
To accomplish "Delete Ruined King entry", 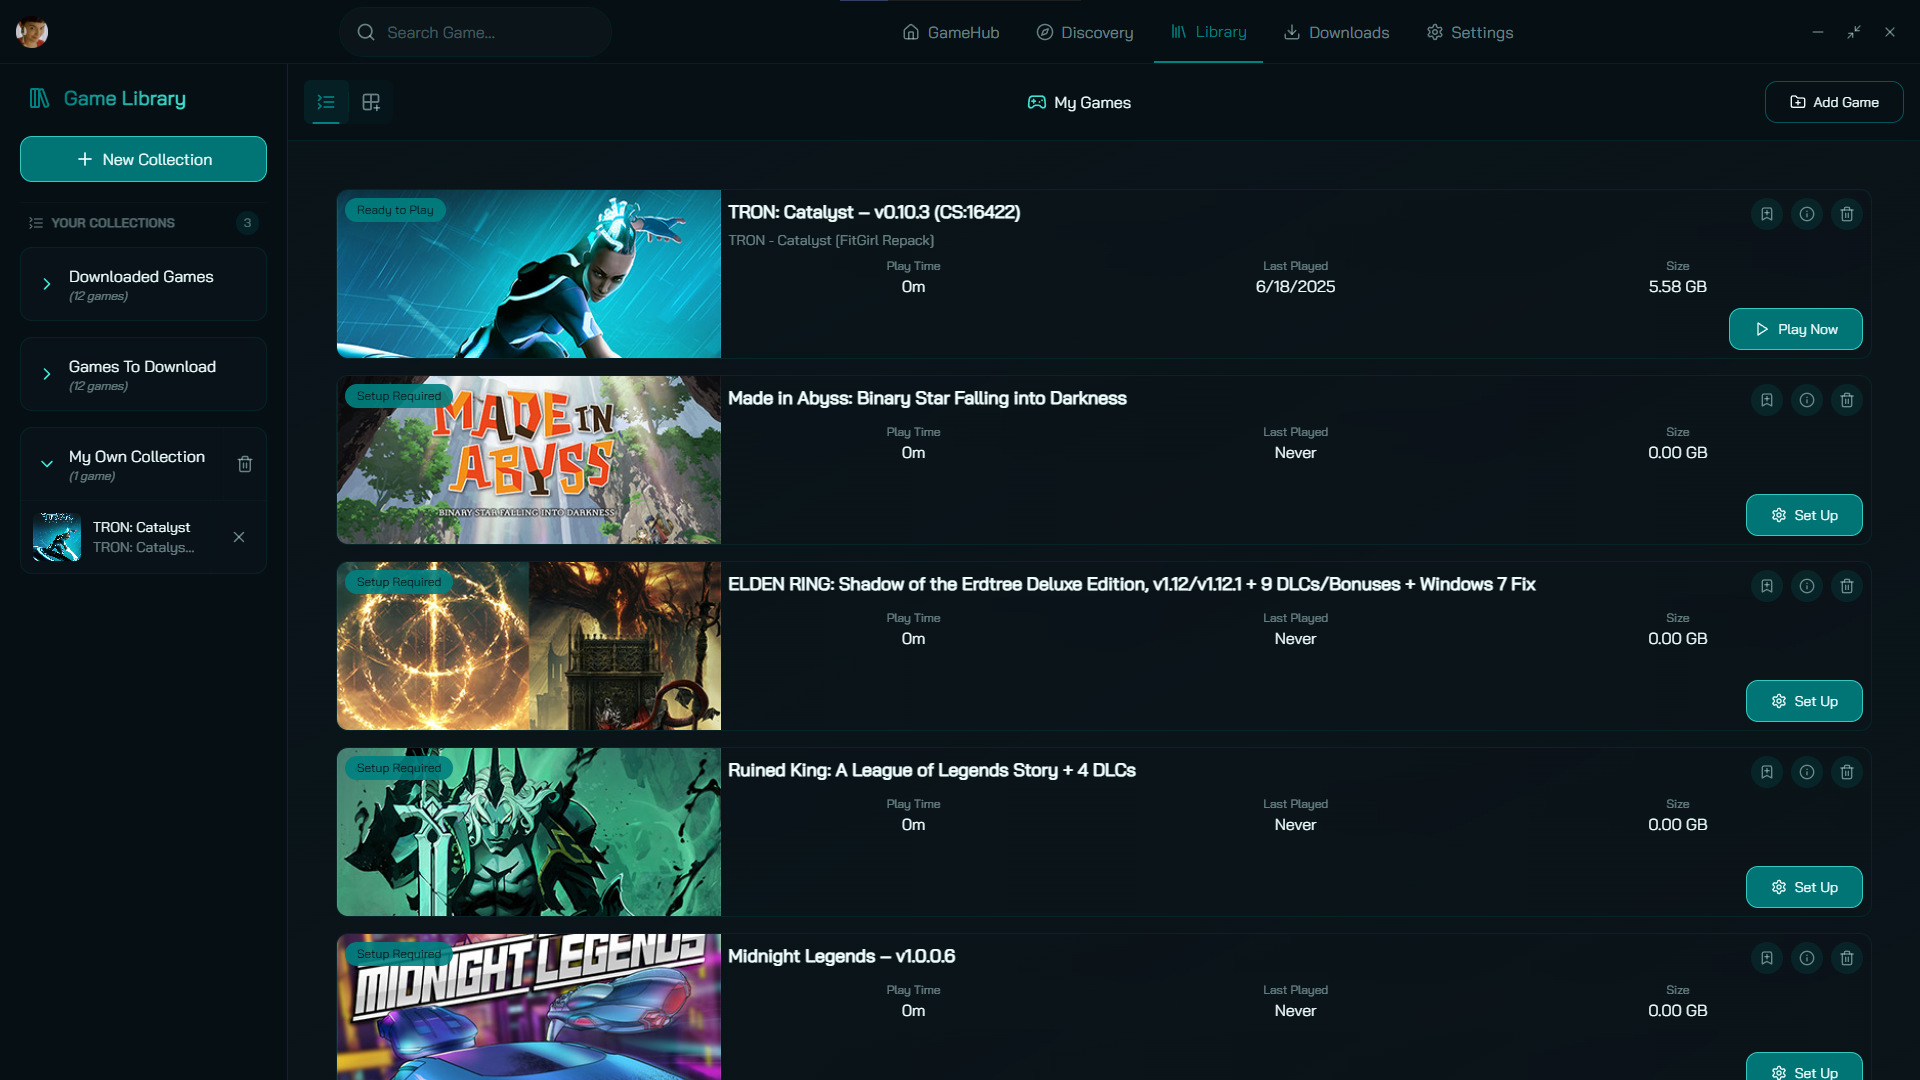I will (x=1847, y=772).
